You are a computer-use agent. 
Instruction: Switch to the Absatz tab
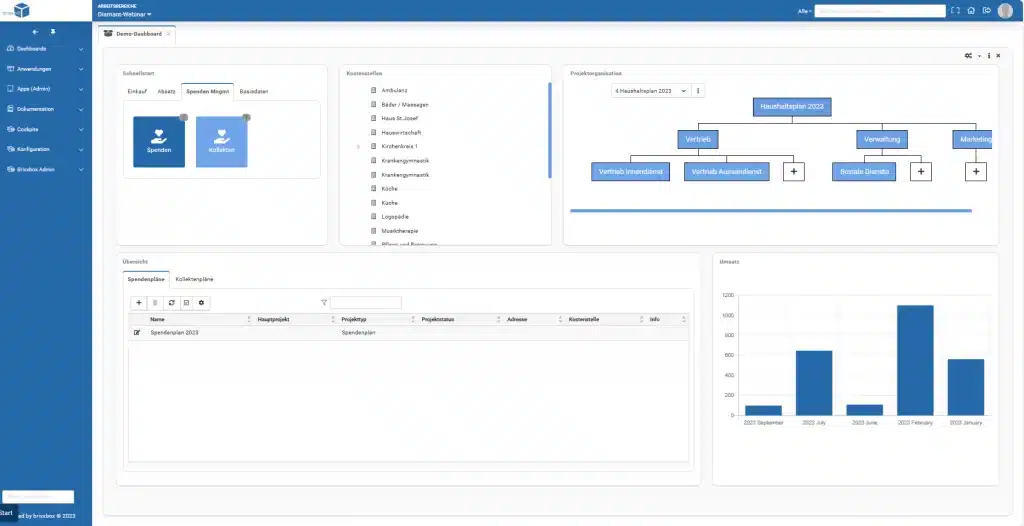(x=166, y=91)
